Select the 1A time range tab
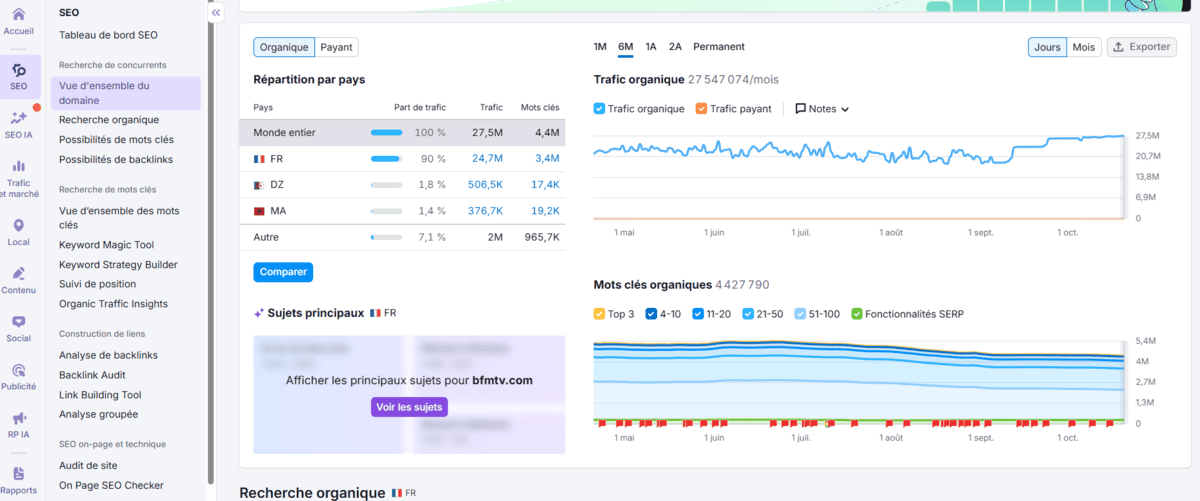 pos(651,47)
